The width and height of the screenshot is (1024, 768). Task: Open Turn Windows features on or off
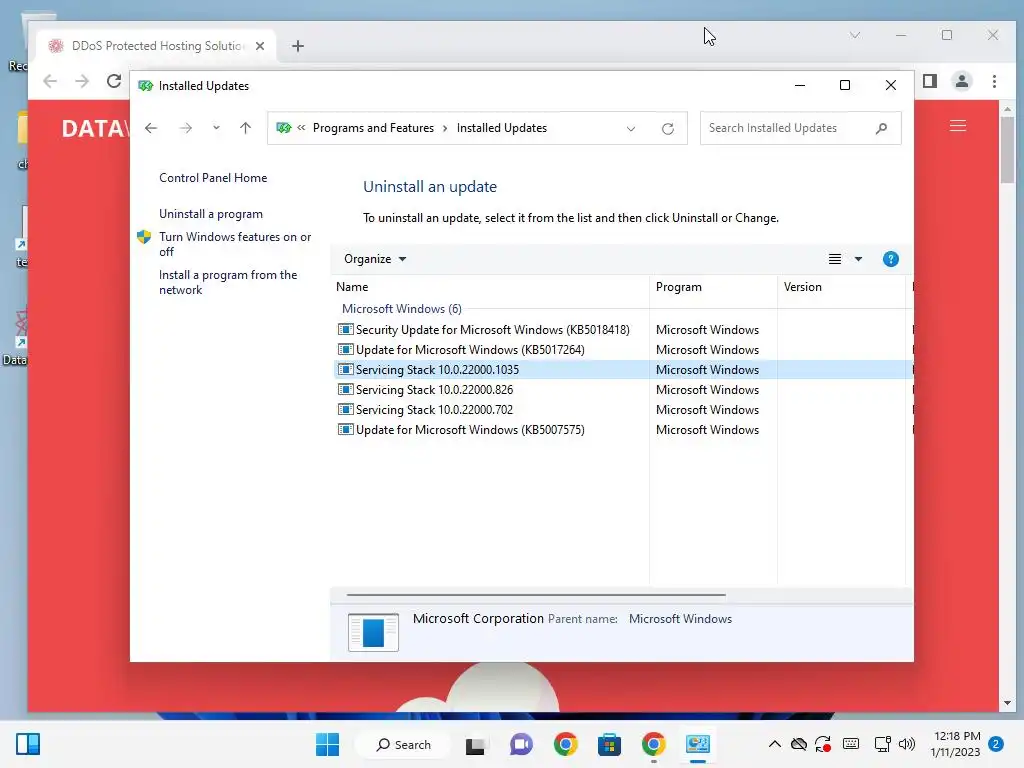coord(235,244)
